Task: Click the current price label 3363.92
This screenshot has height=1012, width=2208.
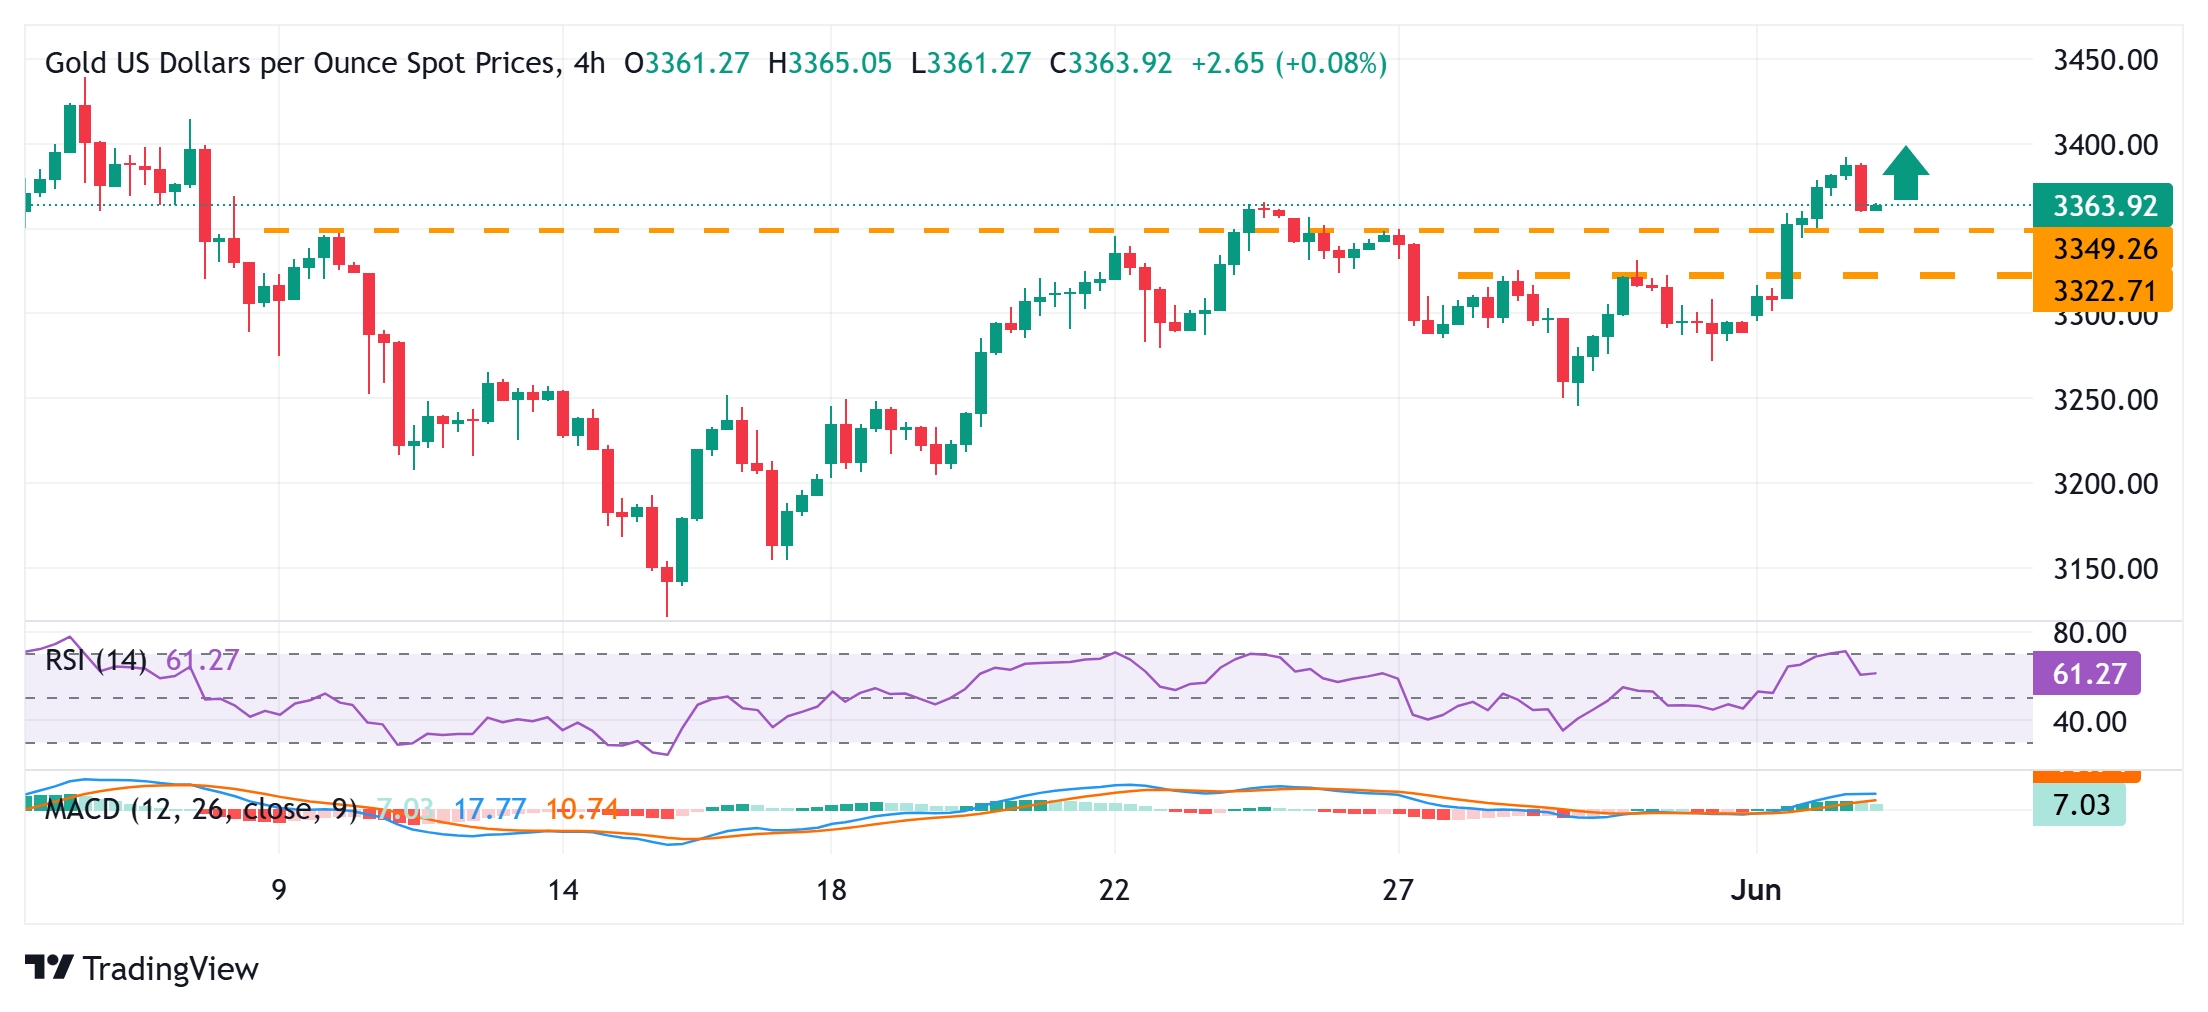Action: [2102, 206]
